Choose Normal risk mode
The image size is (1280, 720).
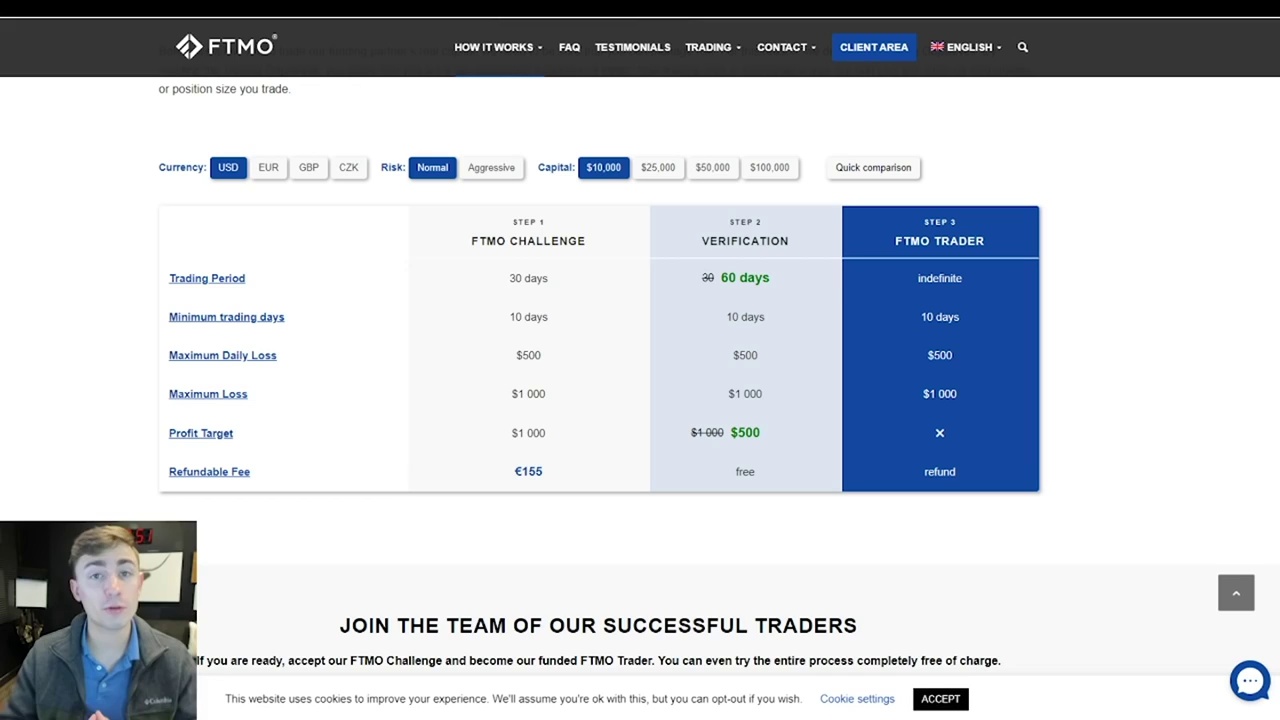click(432, 168)
